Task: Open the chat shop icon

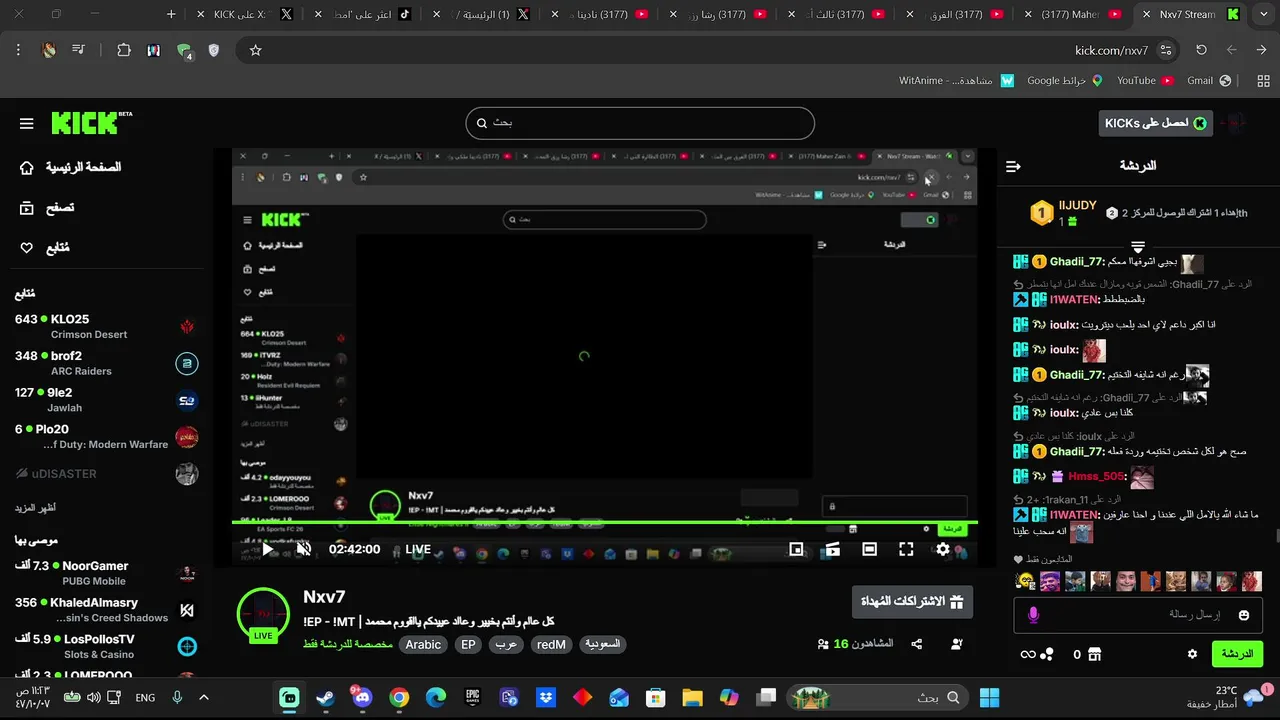Action: [x=1094, y=654]
